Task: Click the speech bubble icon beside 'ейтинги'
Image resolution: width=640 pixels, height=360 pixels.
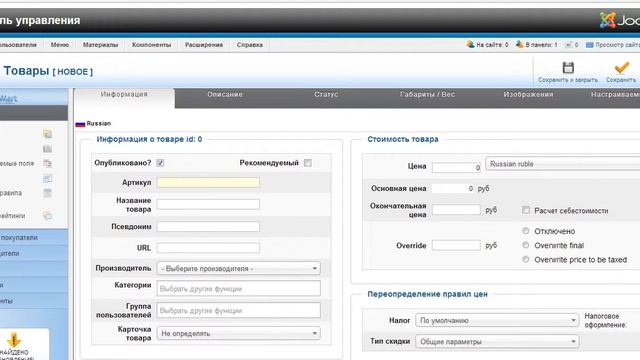Action: [47, 216]
